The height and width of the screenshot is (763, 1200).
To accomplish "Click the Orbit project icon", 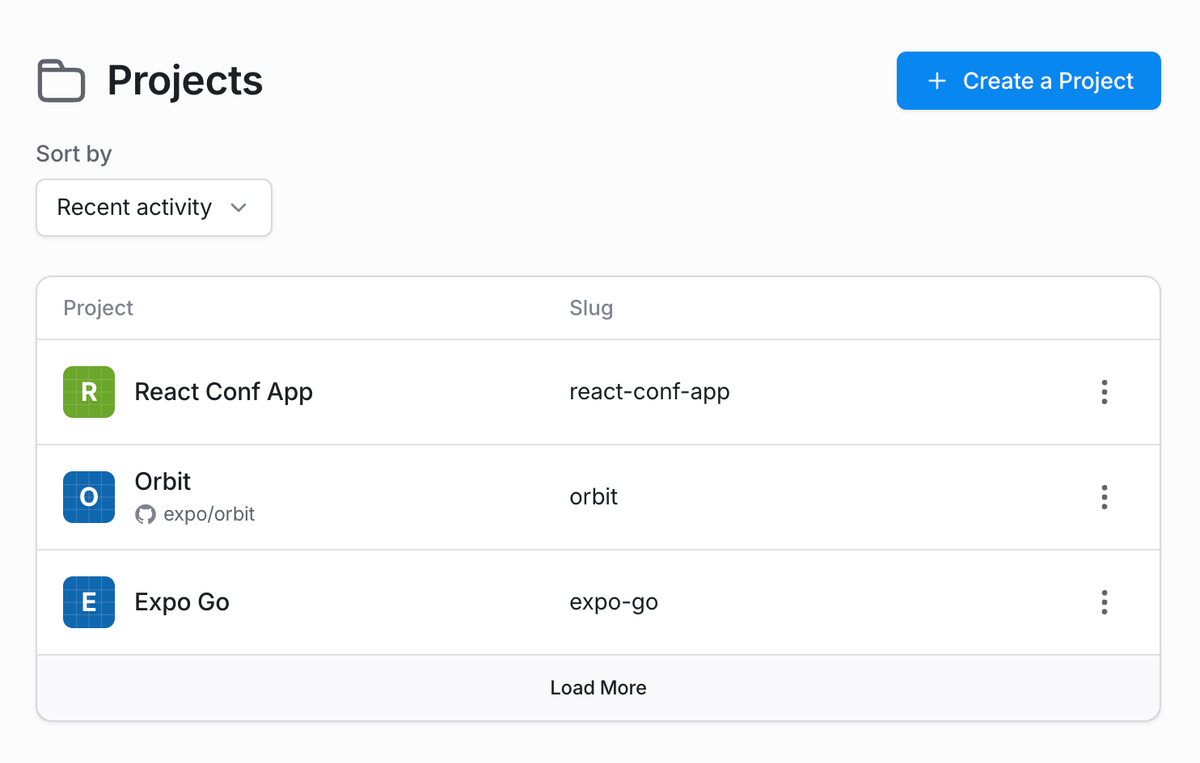I will click(88, 497).
